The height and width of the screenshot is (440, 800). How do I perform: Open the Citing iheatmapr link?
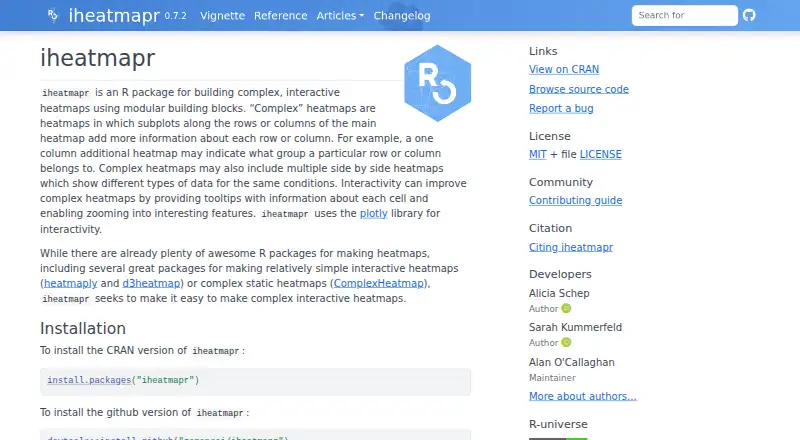(x=571, y=247)
